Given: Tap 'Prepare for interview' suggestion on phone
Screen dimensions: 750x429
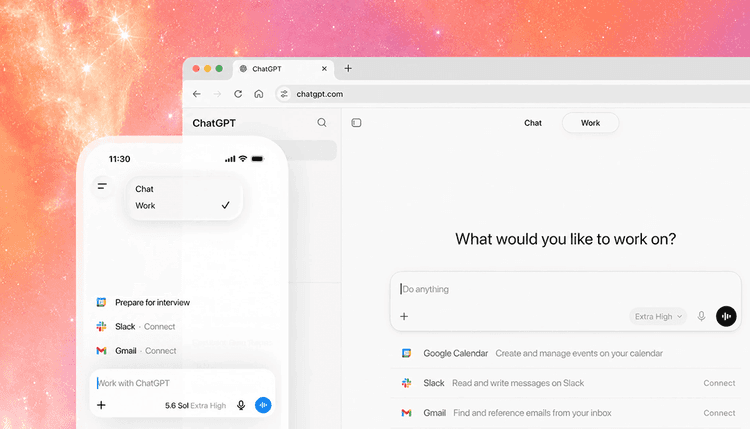Looking at the screenshot, I should pos(152,302).
